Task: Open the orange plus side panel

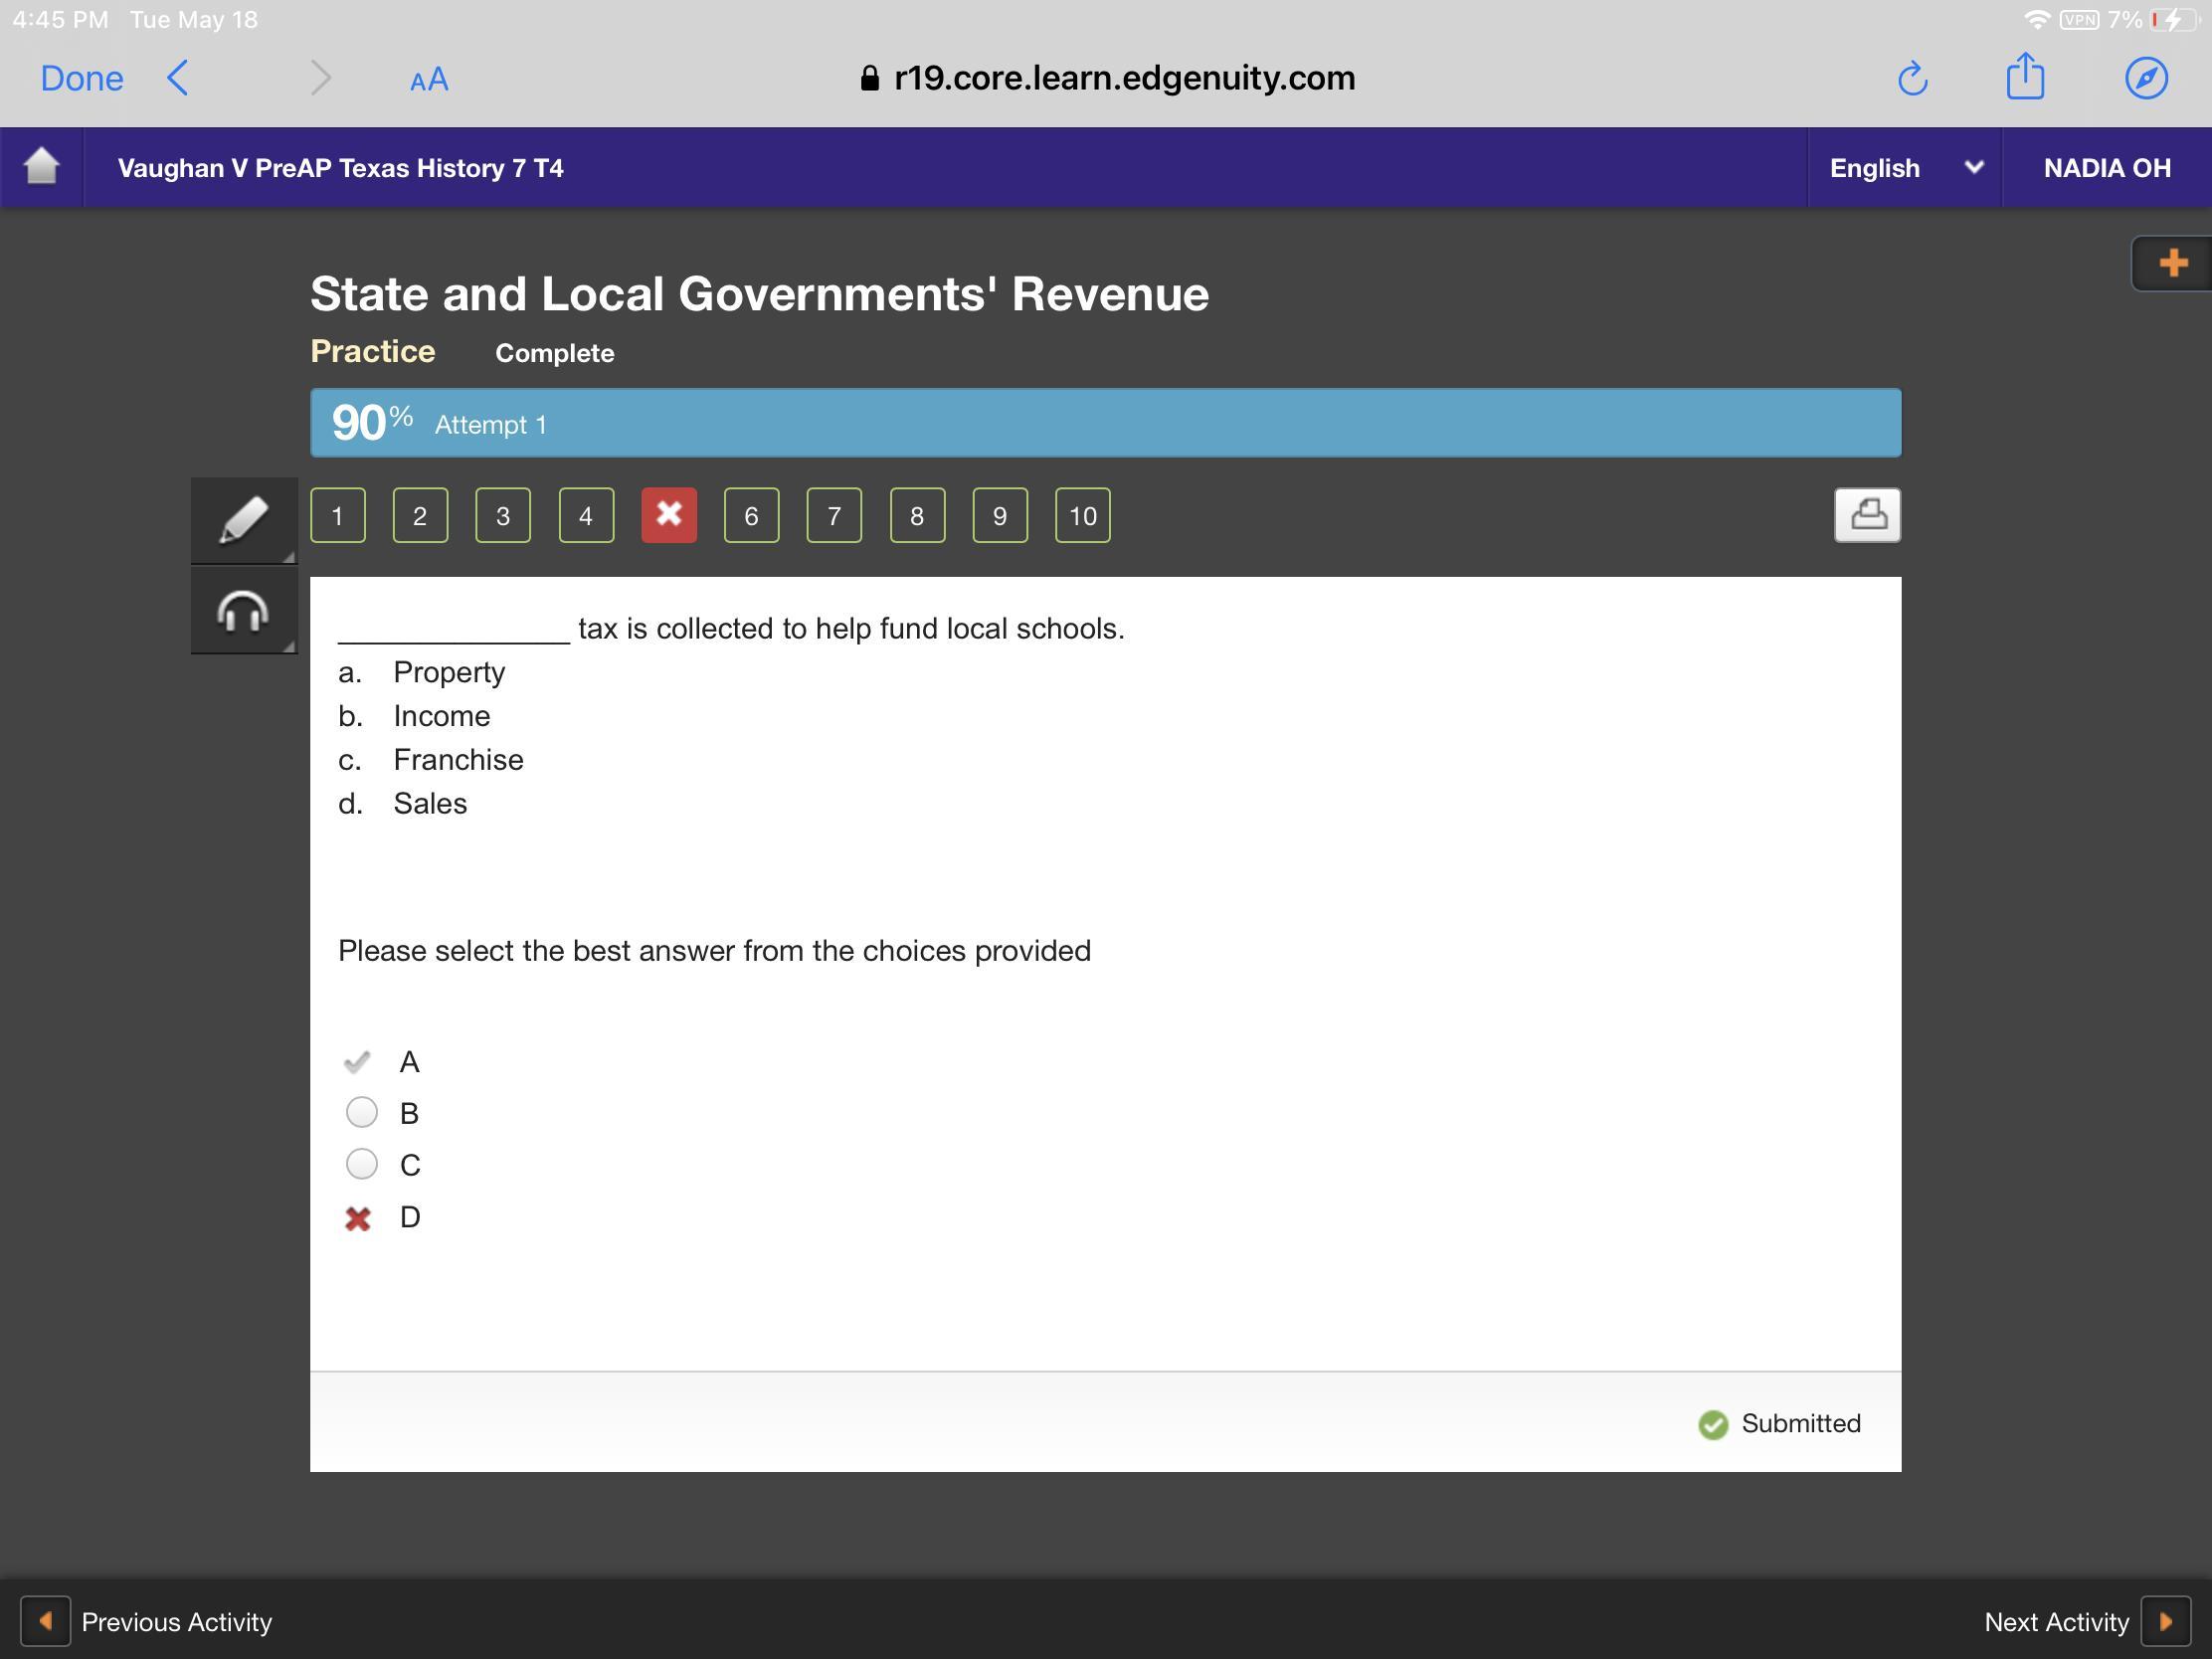Action: pyautogui.click(x=2171, y=264)
